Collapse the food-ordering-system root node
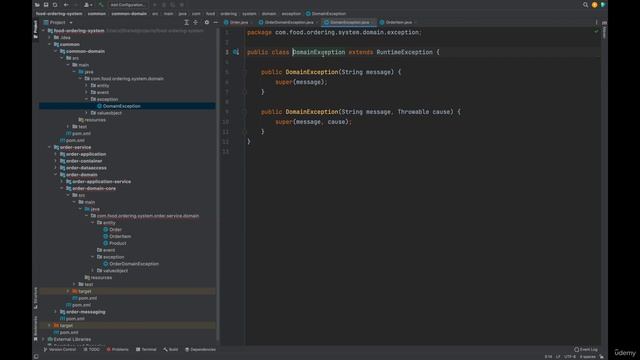Viewport: 640px width, 360px height. point(44,31)
